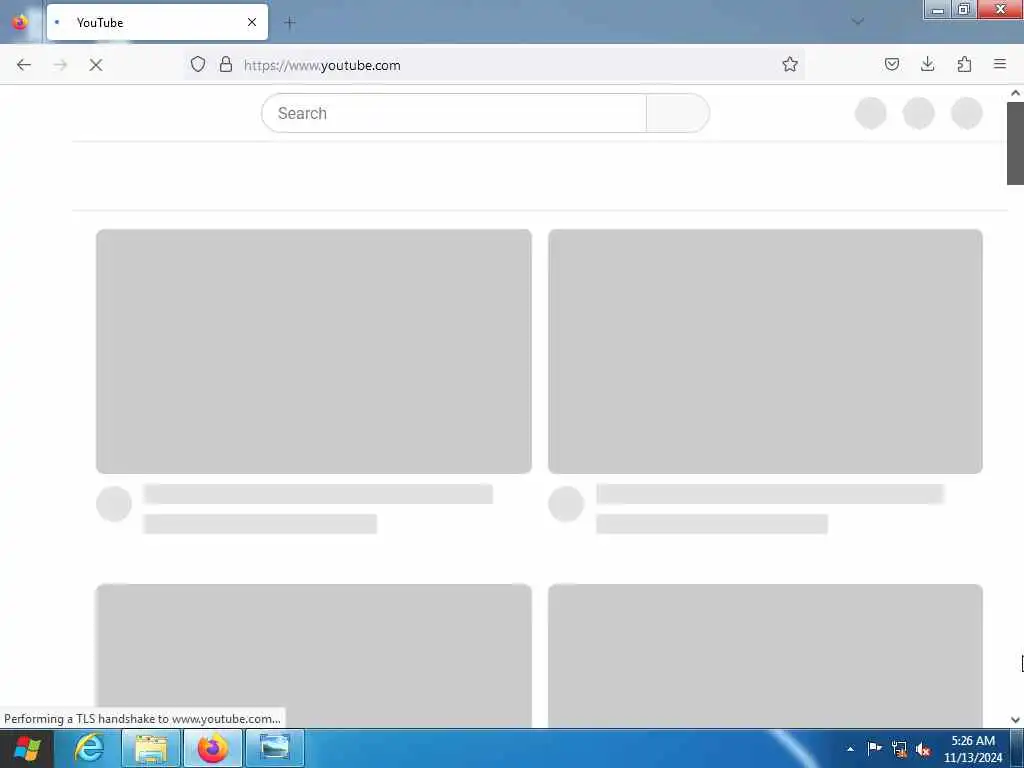Click the padlock site security icon

point(226,64)
